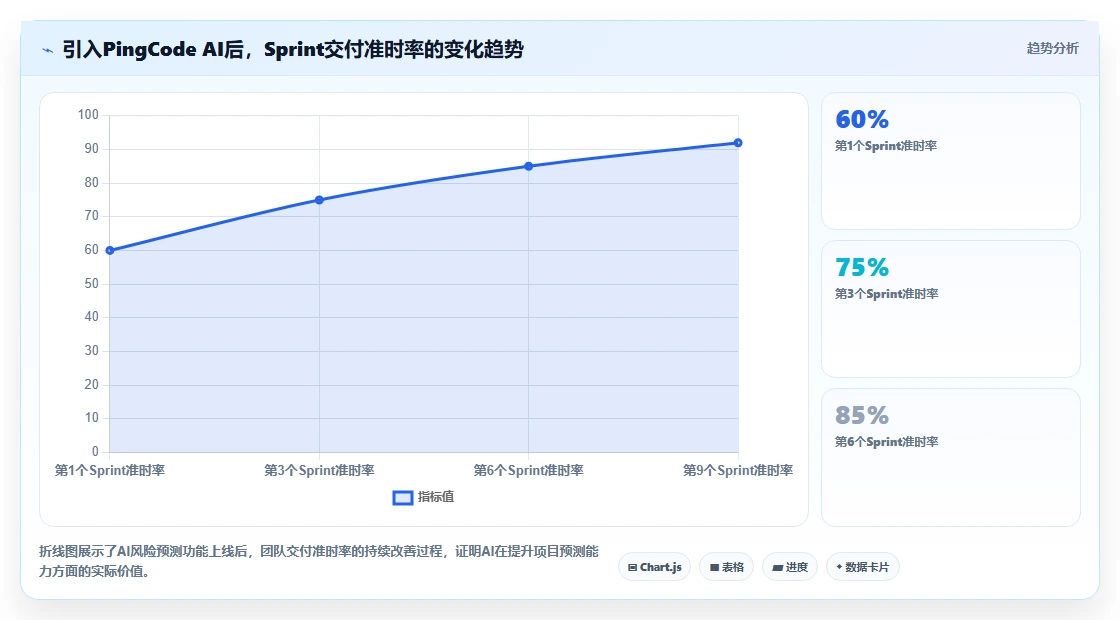
Task: Select the 进度 tag
Action: 790,567
